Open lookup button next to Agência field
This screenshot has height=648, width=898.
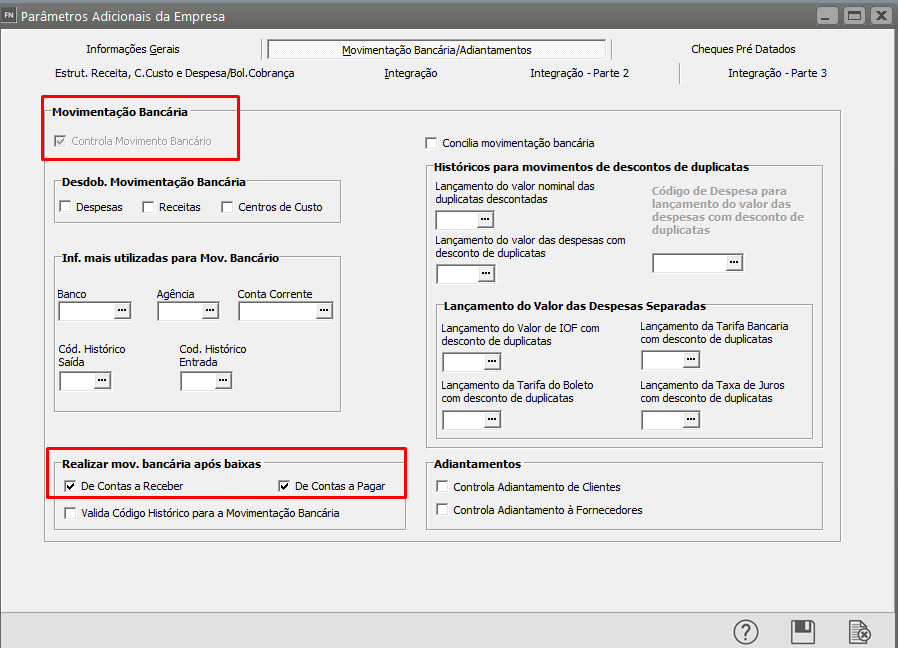point(210,311)
